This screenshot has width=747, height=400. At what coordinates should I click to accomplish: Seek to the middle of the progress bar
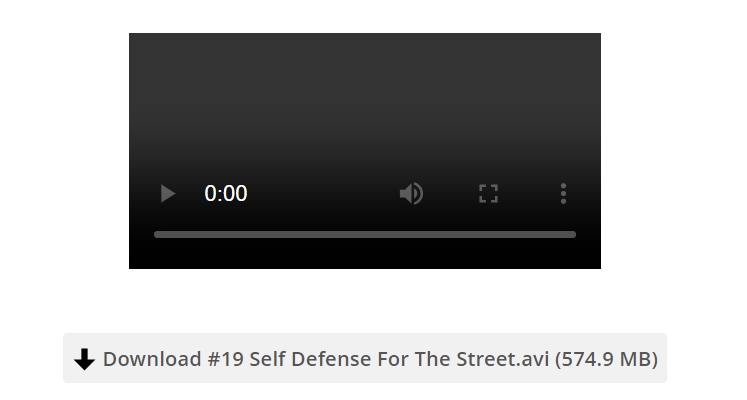click(365, 235)
